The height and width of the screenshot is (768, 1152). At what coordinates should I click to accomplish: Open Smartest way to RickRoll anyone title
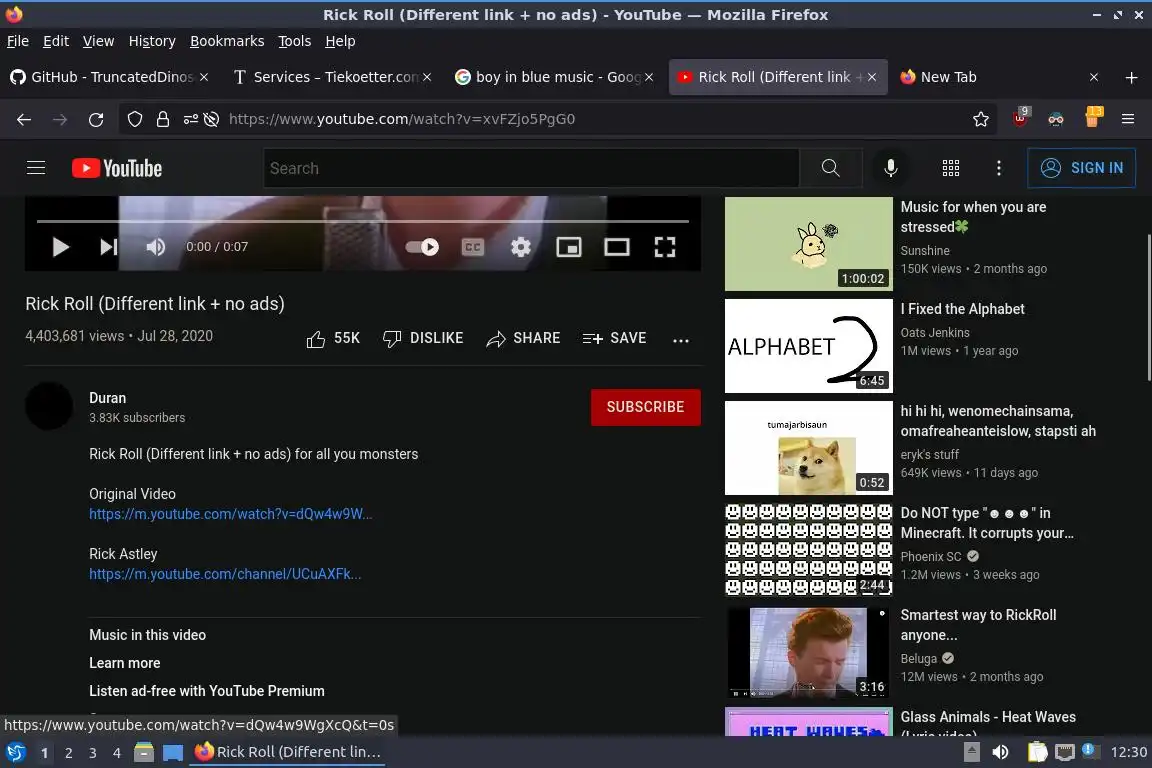click(978, 625)
